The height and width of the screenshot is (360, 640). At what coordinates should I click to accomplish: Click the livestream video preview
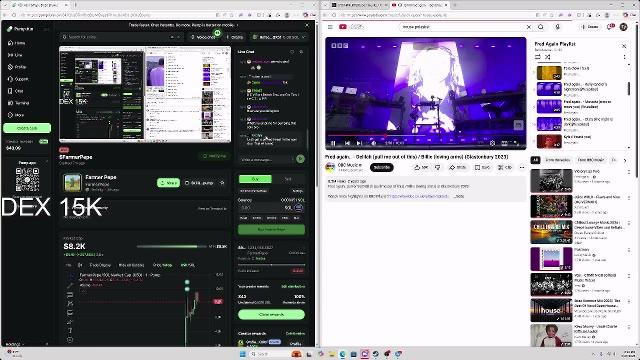(x=145, y=94)
